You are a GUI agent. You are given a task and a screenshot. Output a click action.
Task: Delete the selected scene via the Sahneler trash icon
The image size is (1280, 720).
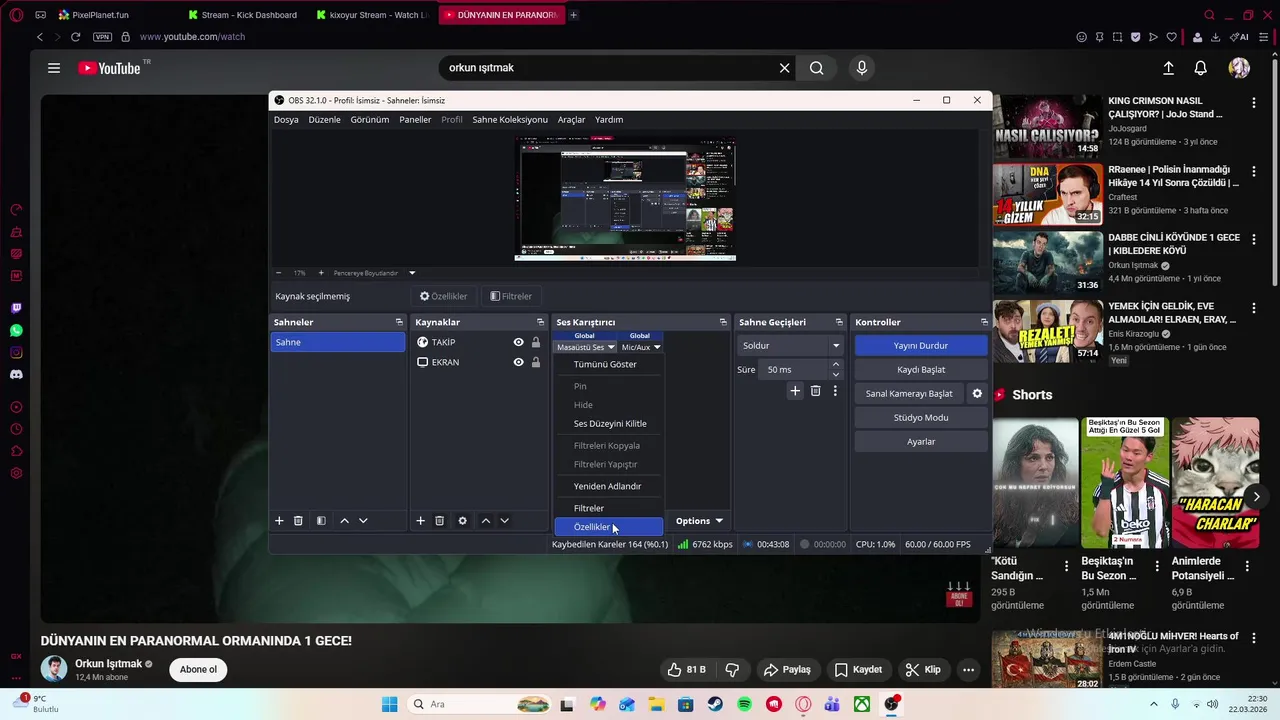298,521
